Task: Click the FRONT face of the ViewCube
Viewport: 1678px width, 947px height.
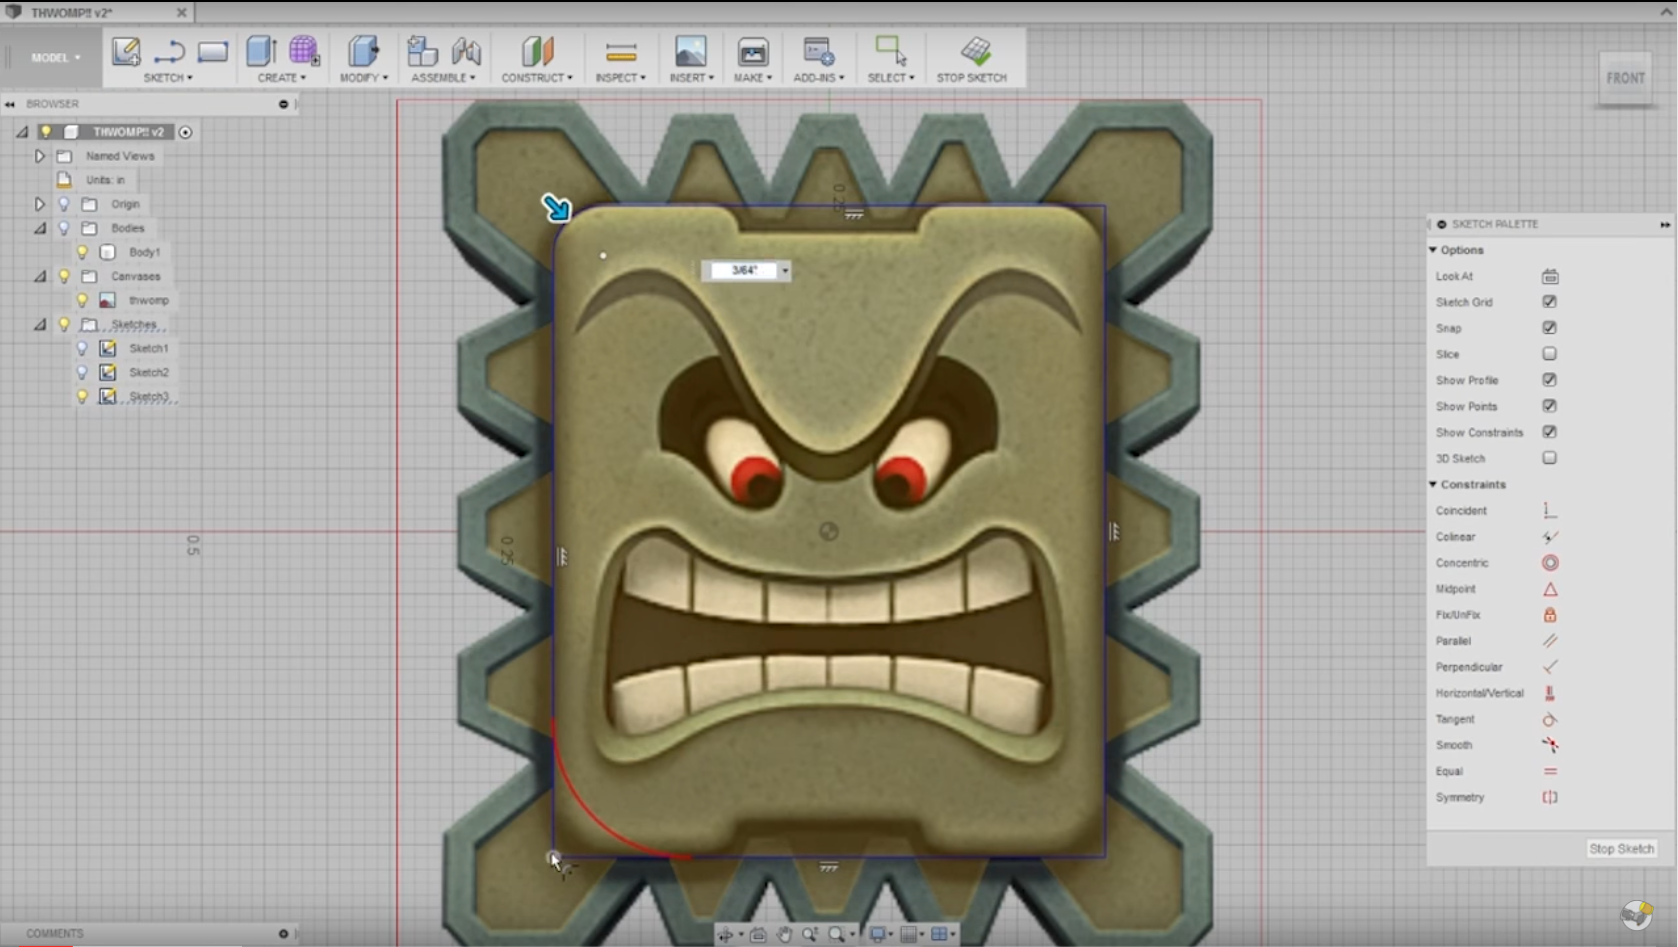Action: [x=1625, y=78]
